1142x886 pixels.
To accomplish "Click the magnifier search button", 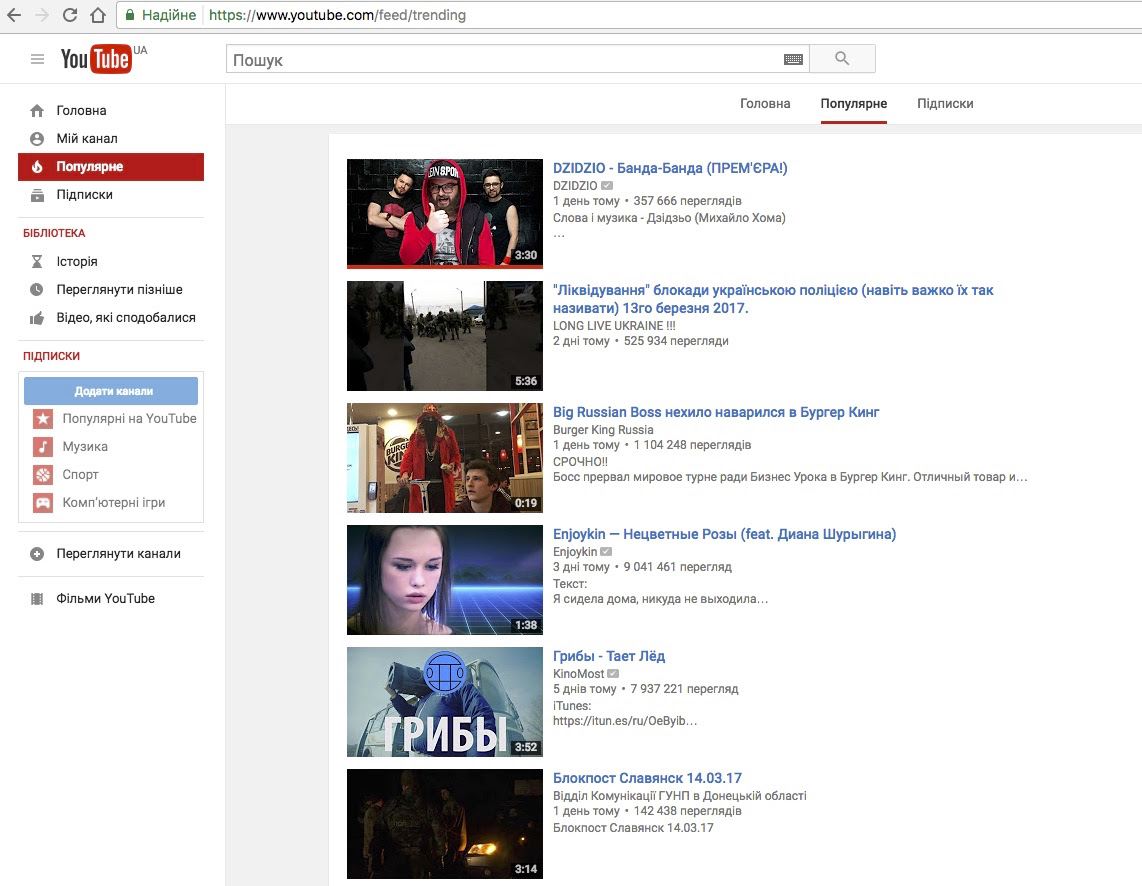I will click(x=841, y=59).
